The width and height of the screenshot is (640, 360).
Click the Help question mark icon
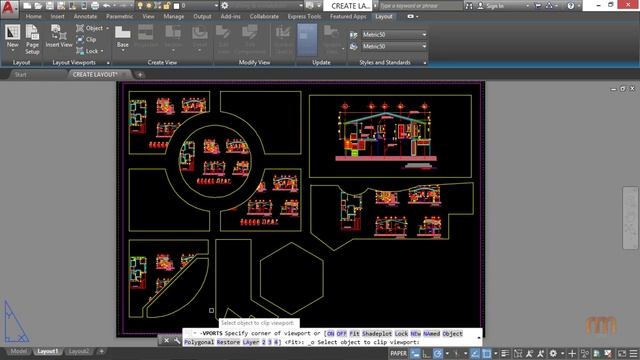tap(571, 6)
